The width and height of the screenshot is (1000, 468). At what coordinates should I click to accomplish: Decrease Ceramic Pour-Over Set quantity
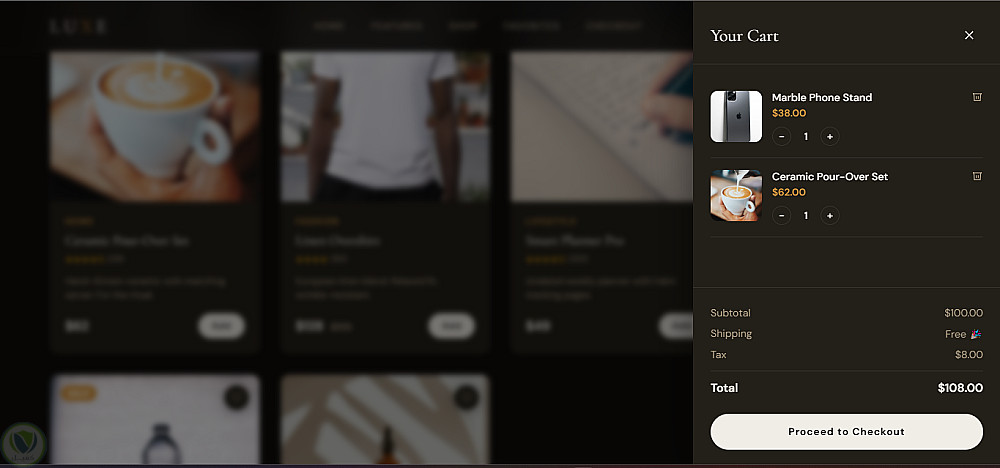pos(781,216)
